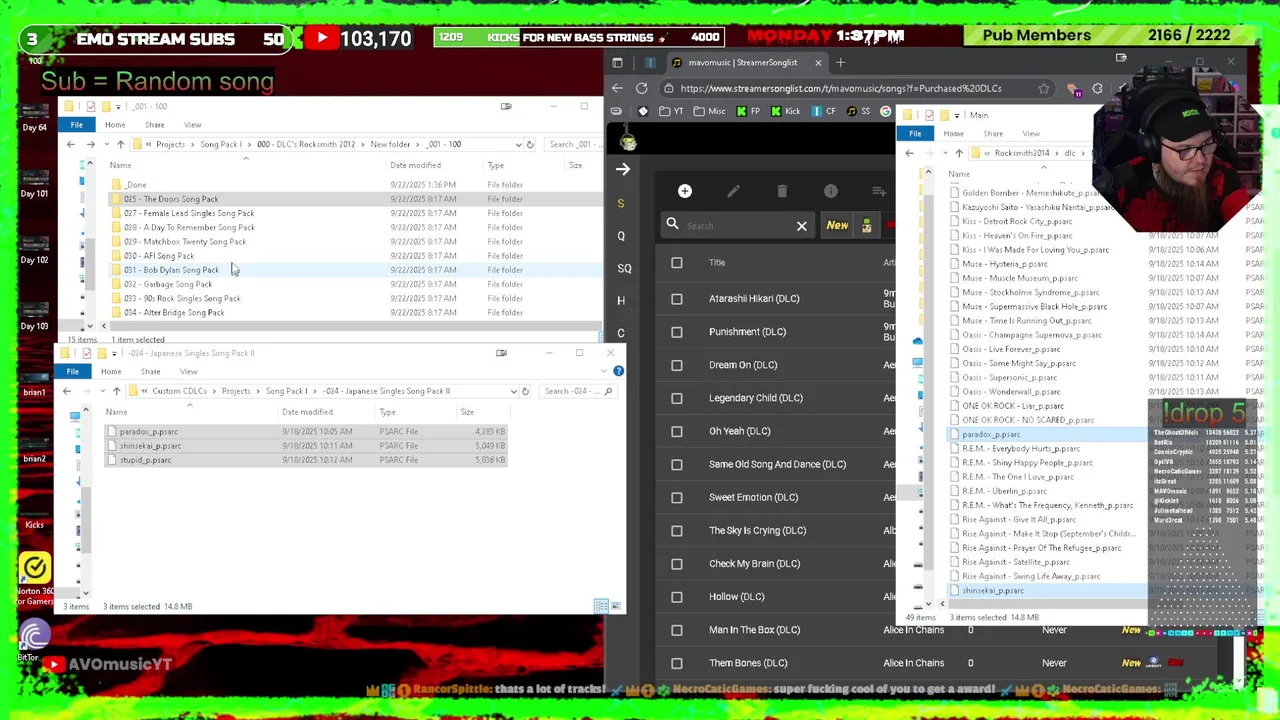Open Share tab in _001 - 100 Explorer window

tap(154, 125)
